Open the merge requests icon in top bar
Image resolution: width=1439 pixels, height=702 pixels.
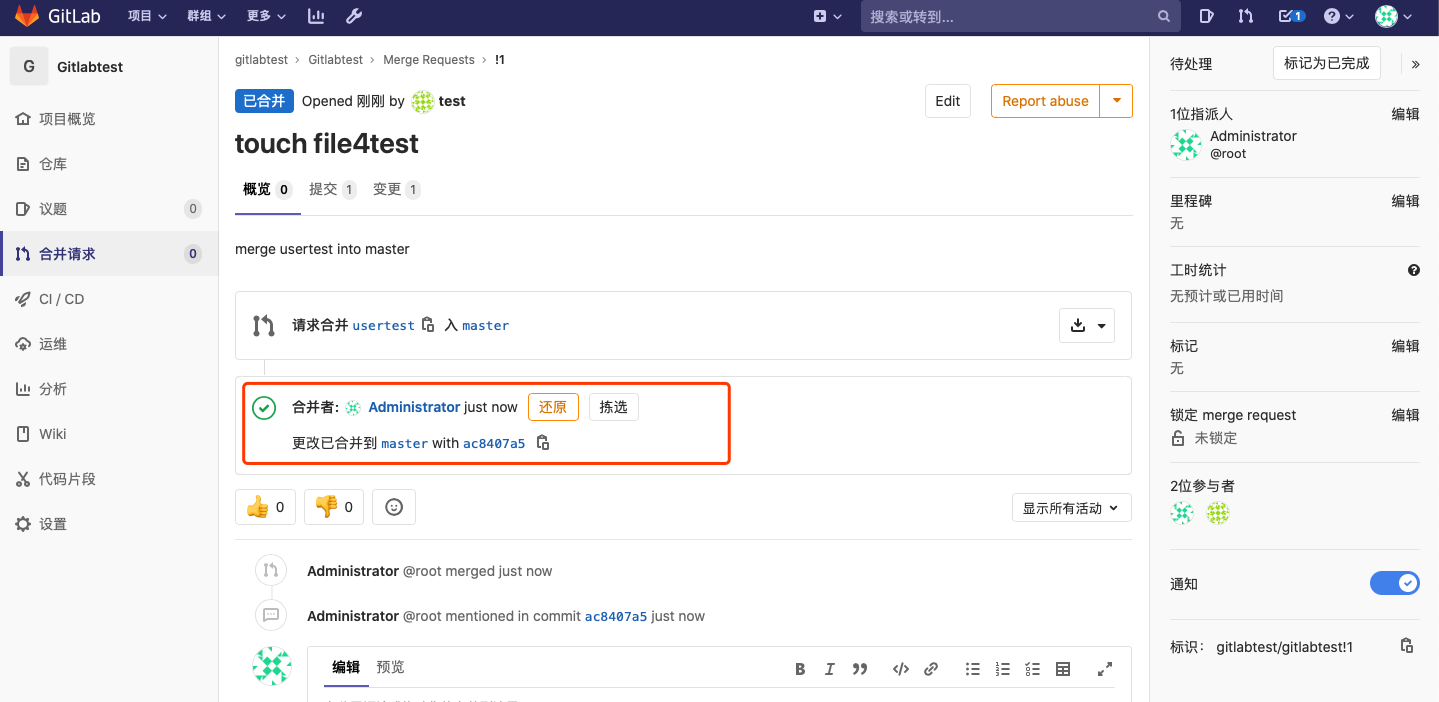coord(1245,16)
